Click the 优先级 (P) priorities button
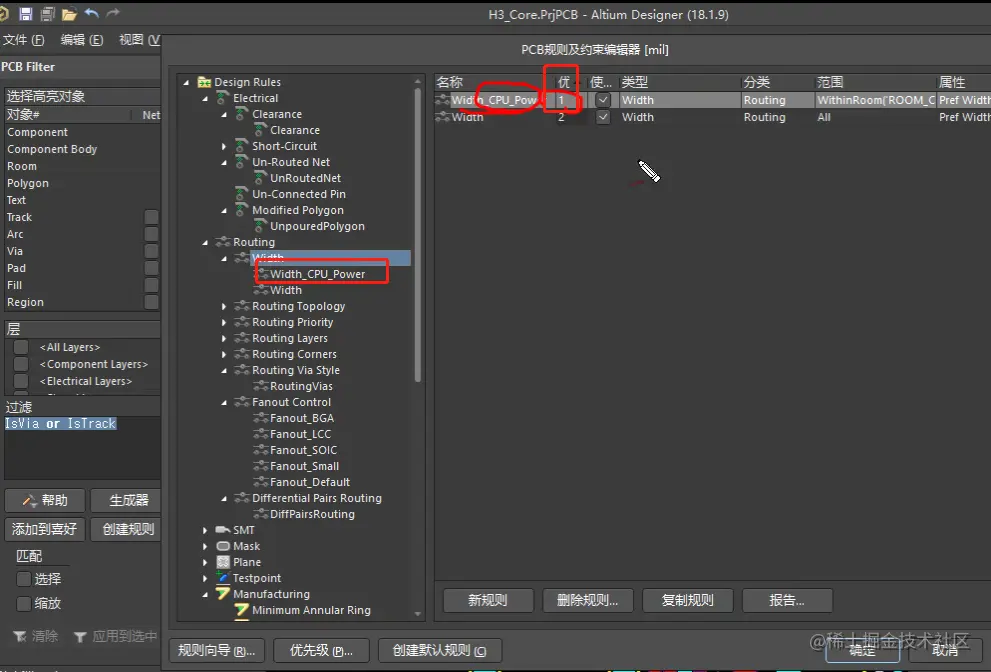 tap(321, 650)
